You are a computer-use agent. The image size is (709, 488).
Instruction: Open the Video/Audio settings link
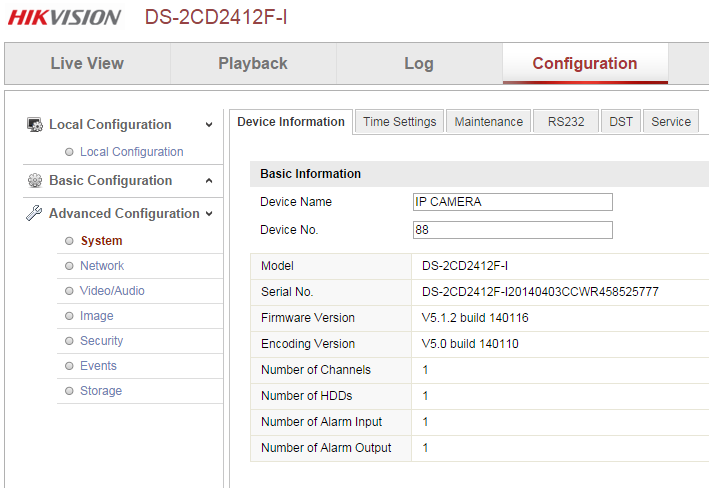tap(112, 291)
